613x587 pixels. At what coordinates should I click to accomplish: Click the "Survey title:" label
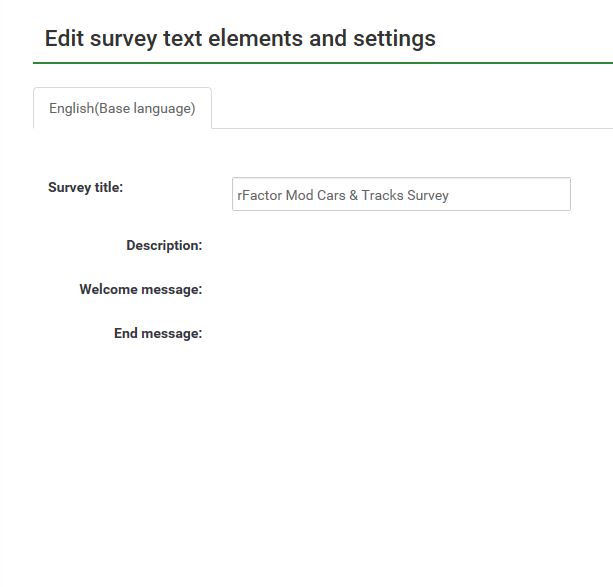(x=85, y=187)
